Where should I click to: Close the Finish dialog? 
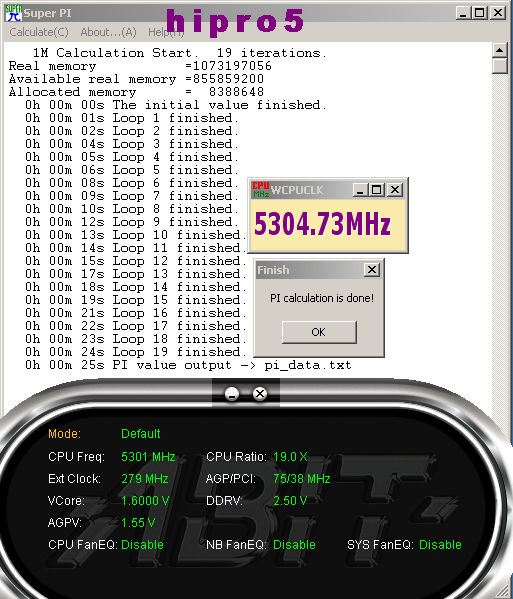(x=372, y=270)
